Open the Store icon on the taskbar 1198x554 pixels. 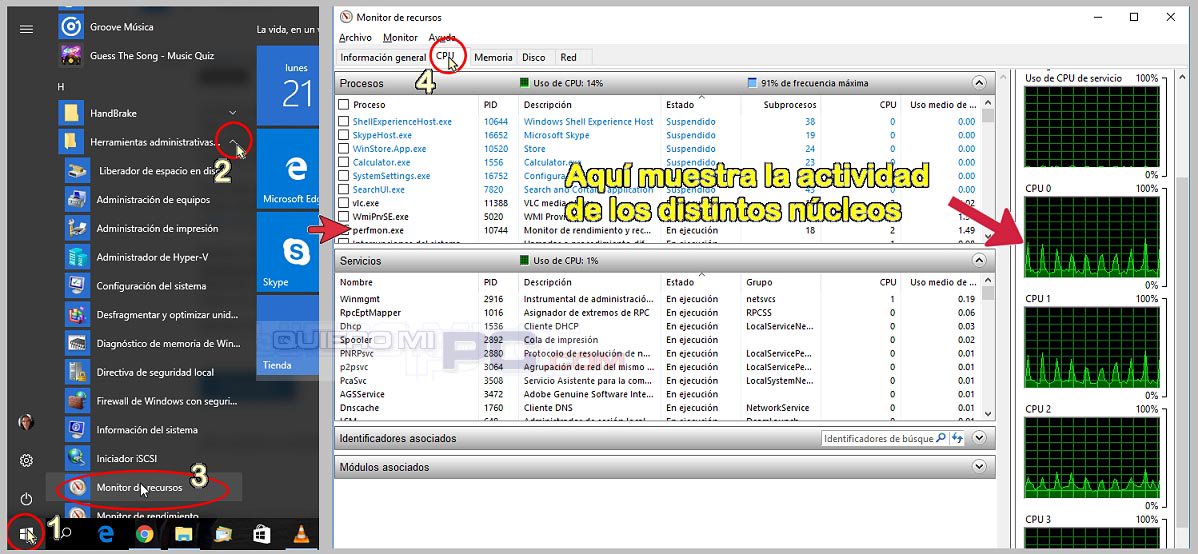(x=261, y=534)
